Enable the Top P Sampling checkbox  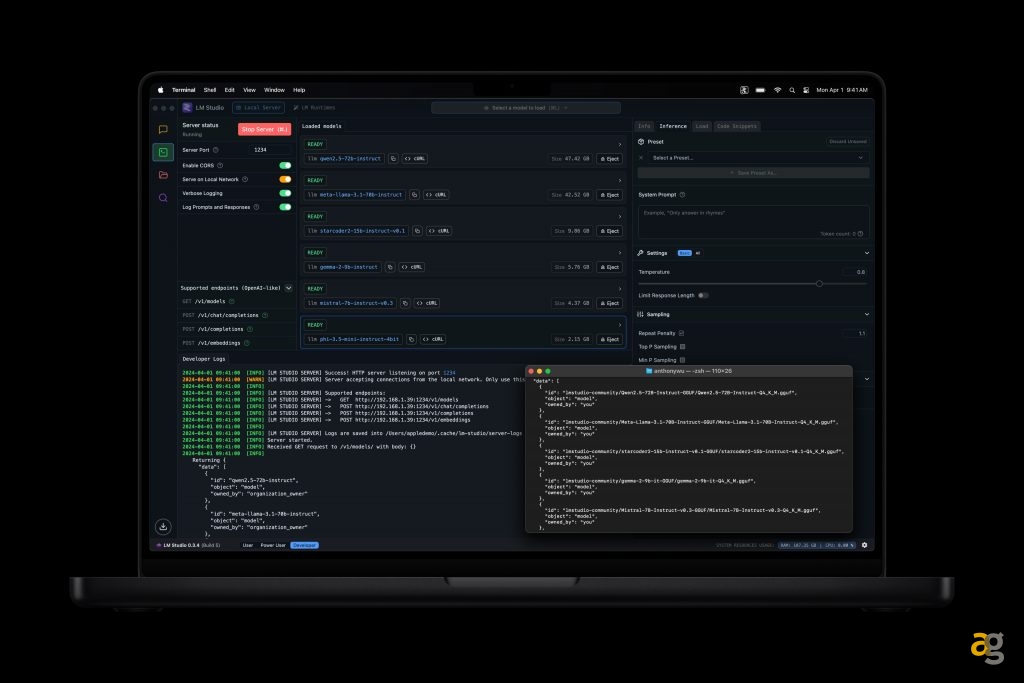pyautogui.click(x=683, y=346)
